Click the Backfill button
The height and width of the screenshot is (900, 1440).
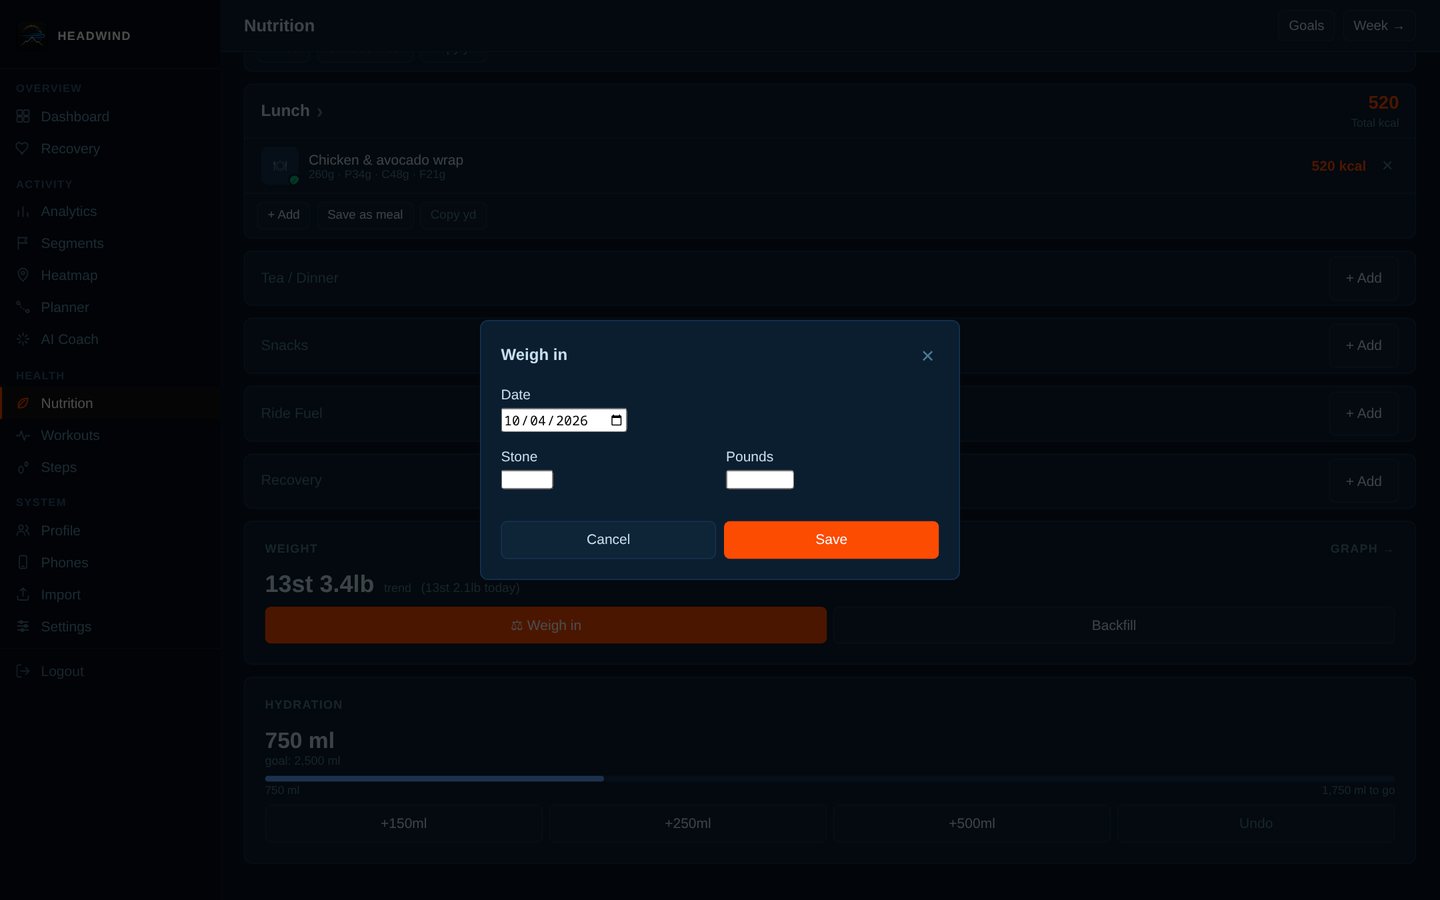(1114, 625)
